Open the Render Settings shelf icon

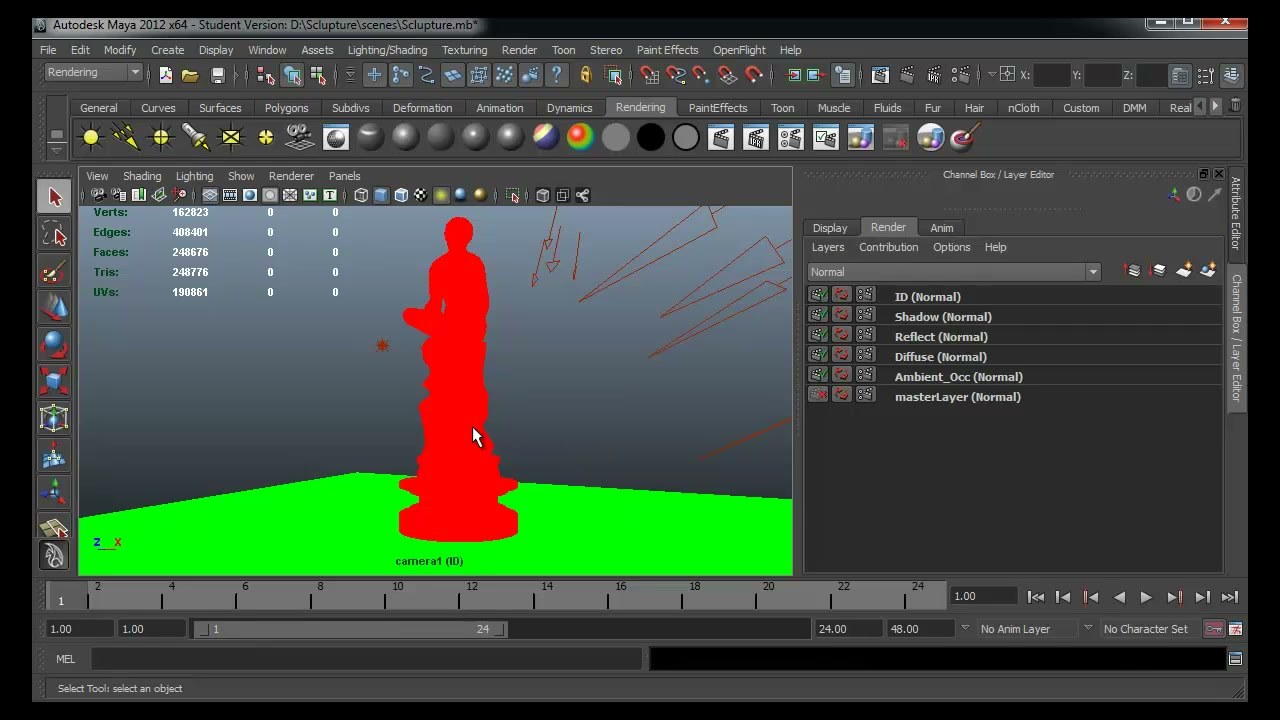[x=790, y=137]
